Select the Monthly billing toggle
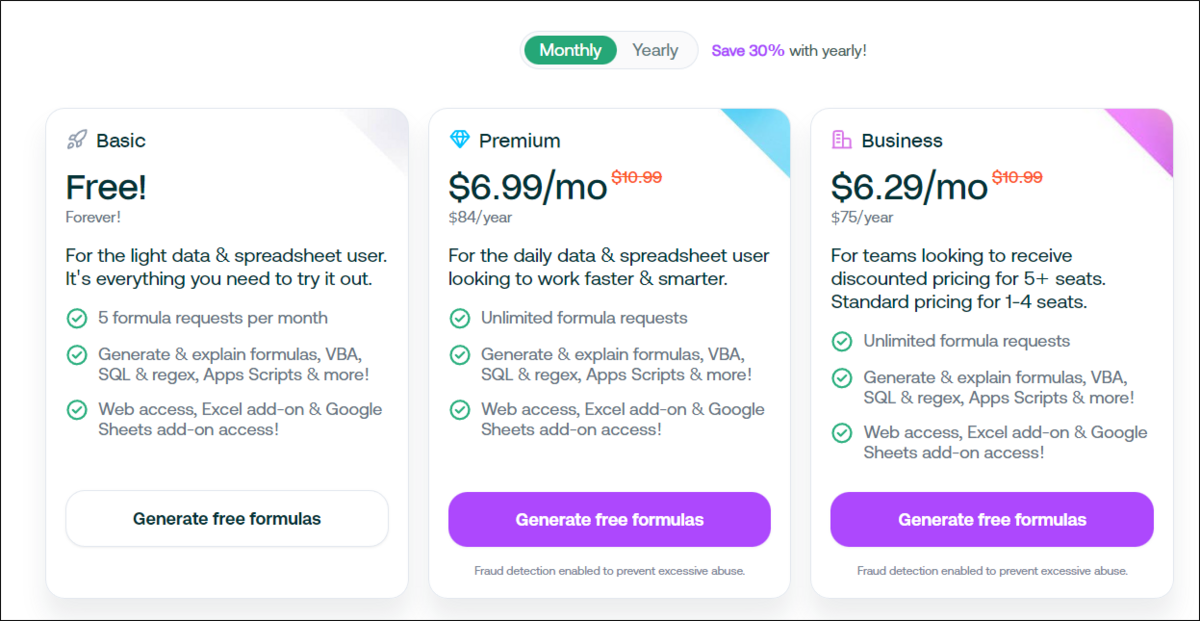This screenshot has width=1200, height=621. 570,50
